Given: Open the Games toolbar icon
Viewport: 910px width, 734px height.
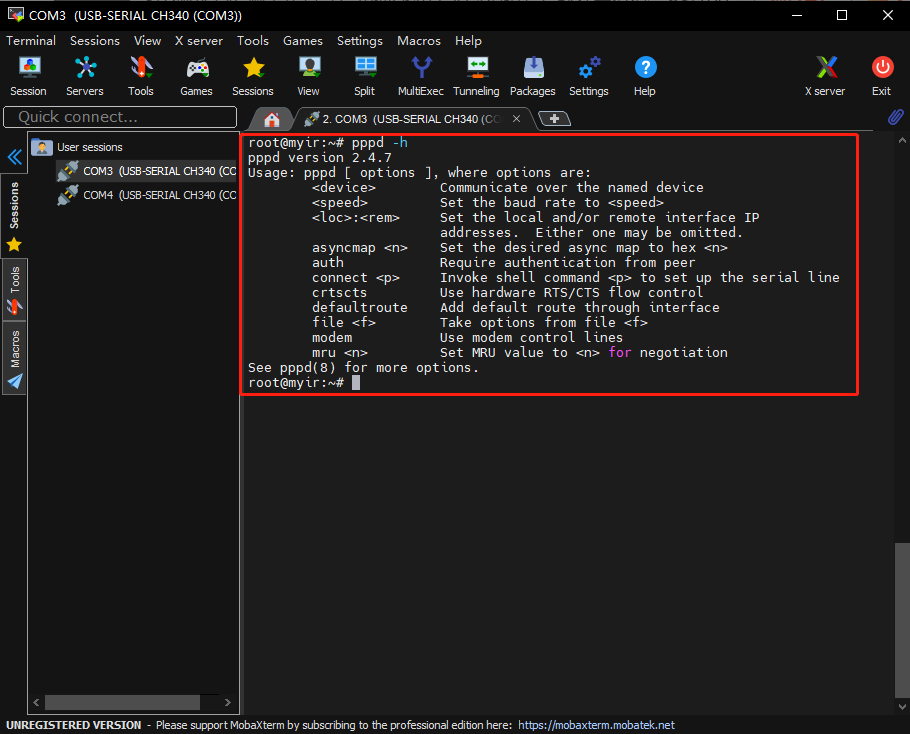Looking at the screenshot, I should pos(197,76).
